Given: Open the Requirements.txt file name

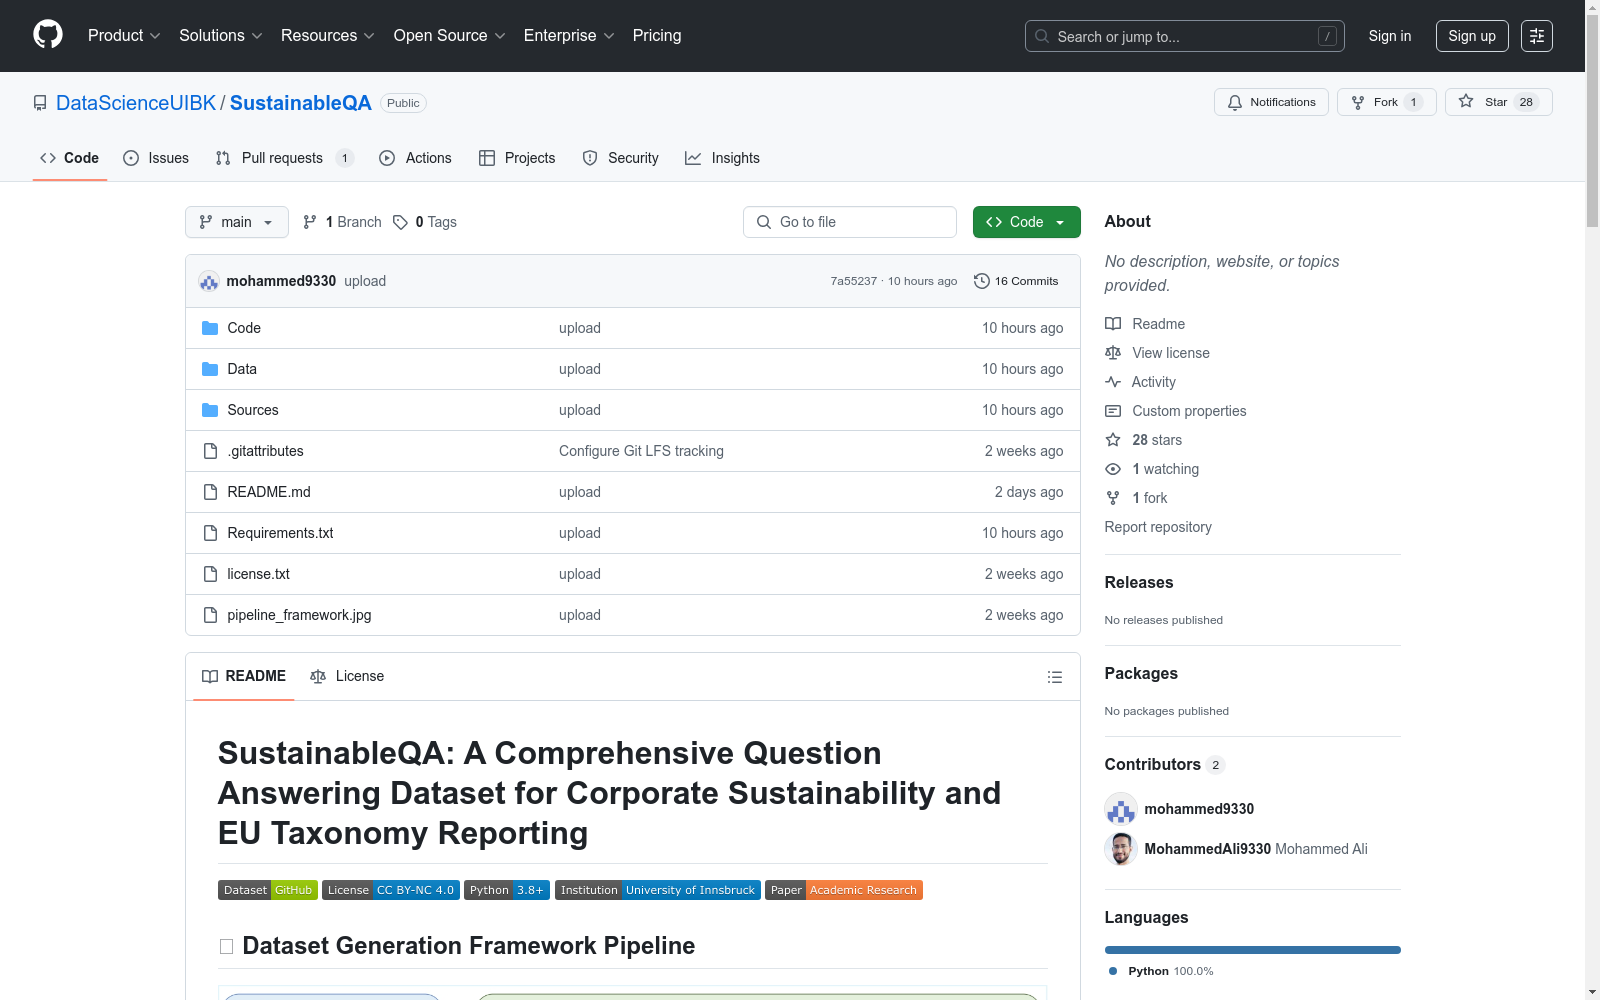Looking at the screenshot, I should (280, 533).
